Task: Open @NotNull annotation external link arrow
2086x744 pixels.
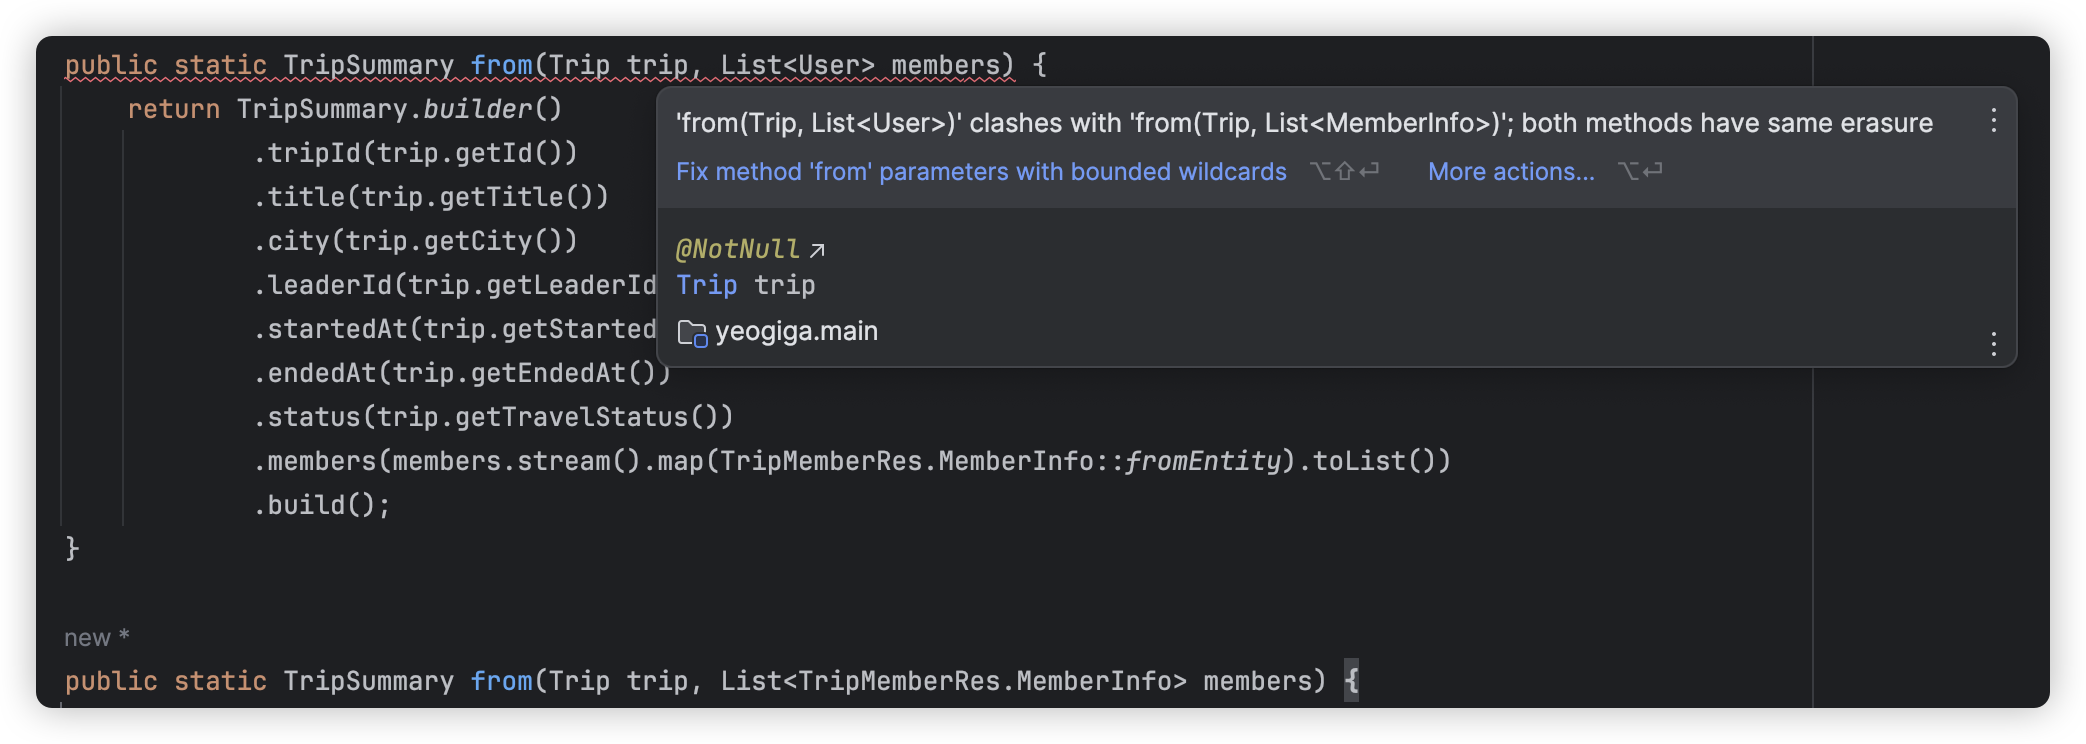Action: [817, 250]
